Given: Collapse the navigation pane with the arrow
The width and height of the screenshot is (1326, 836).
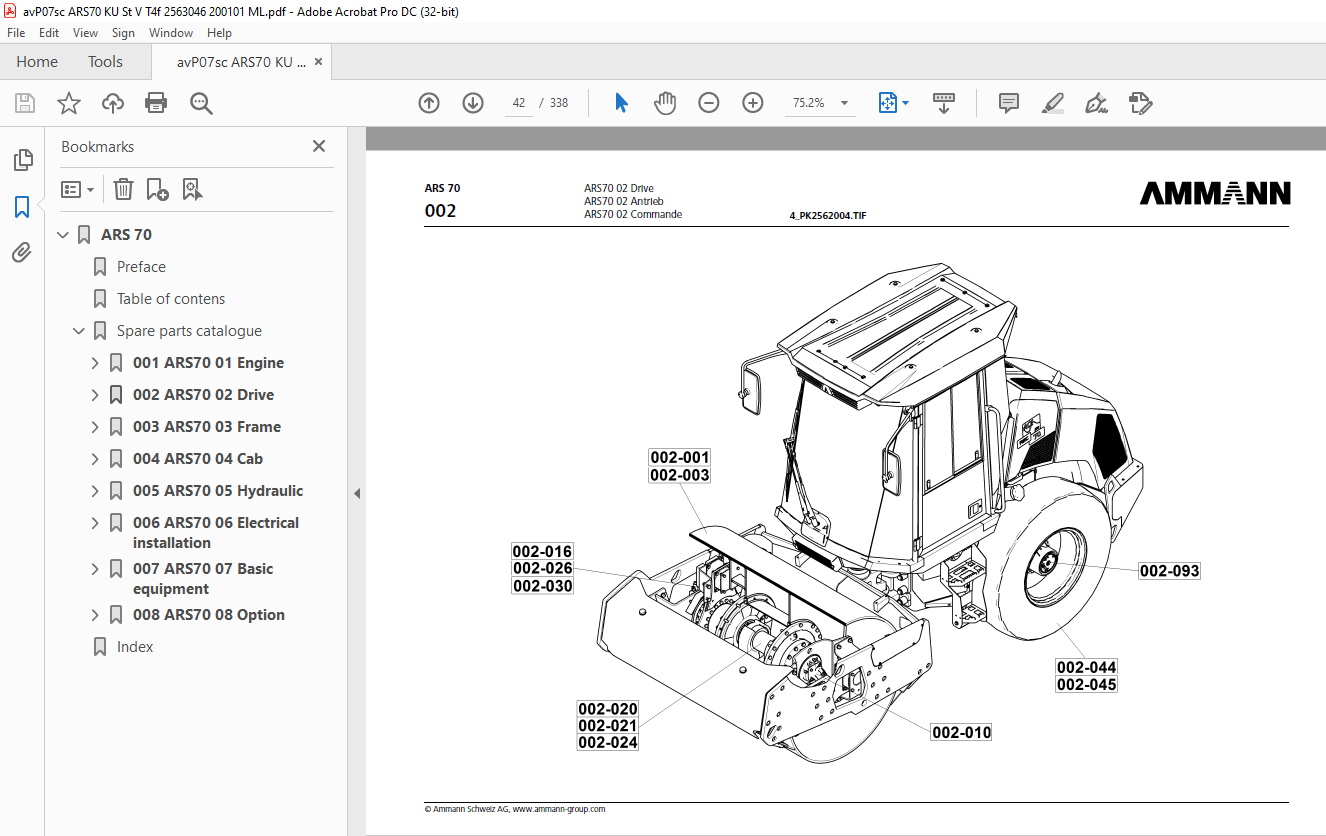Looking at the screenshot, I should tap(357, 493).
